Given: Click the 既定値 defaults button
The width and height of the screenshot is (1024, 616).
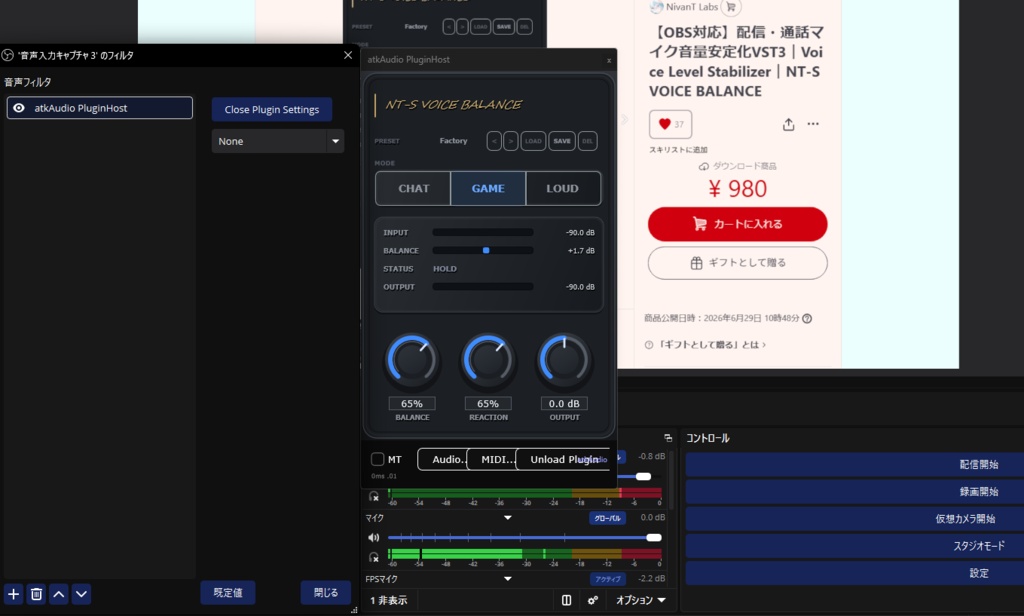Looking at the screenshot, I should click(x=228, y=592).
